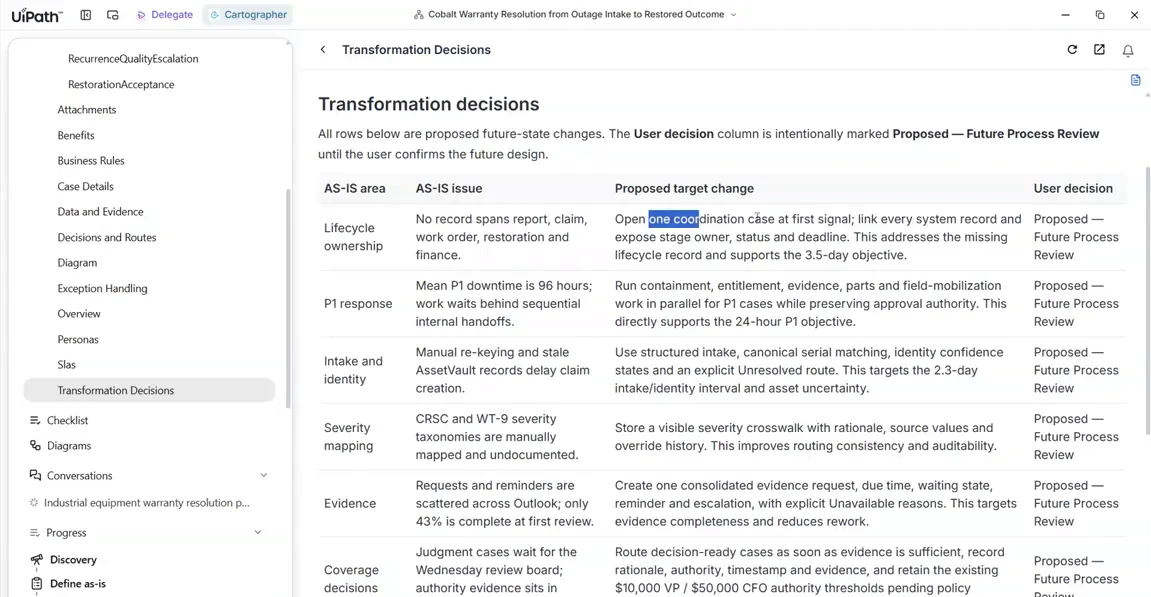Toggle the sidebar panel icon in title bar
Image resolution: width=1151 pixels, height=597 pixels.
[86, 15]
